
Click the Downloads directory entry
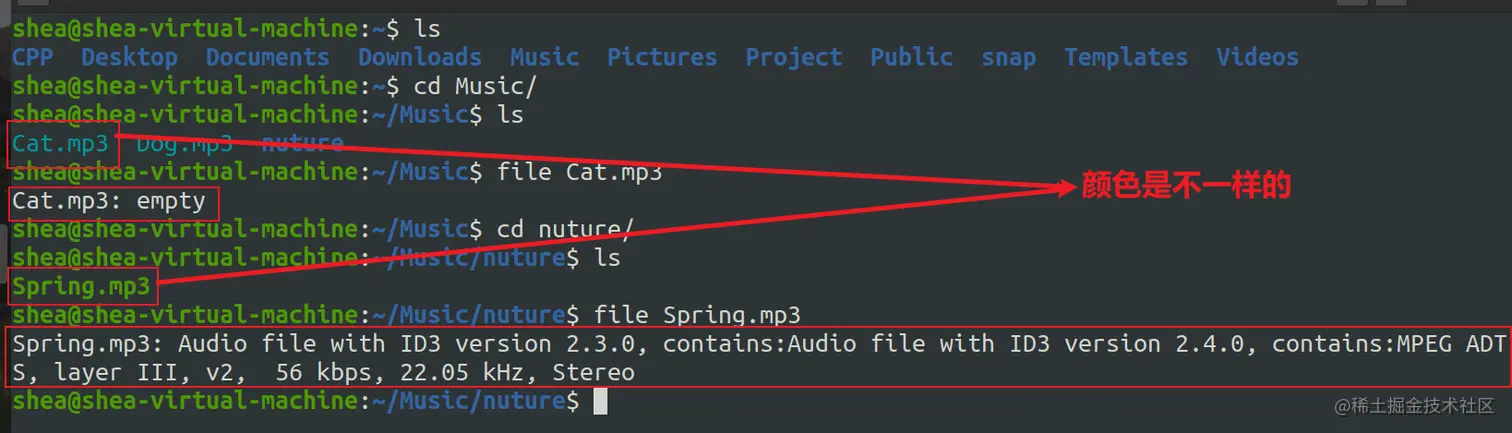420,57
